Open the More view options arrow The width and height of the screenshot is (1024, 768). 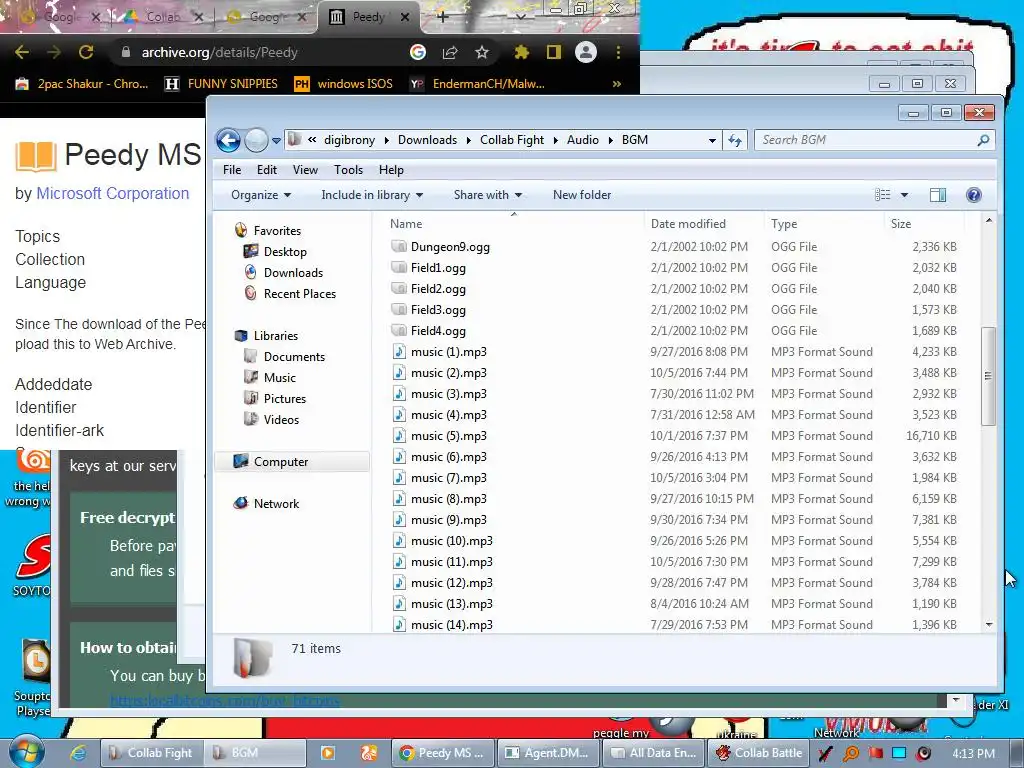tap(904, 195)
